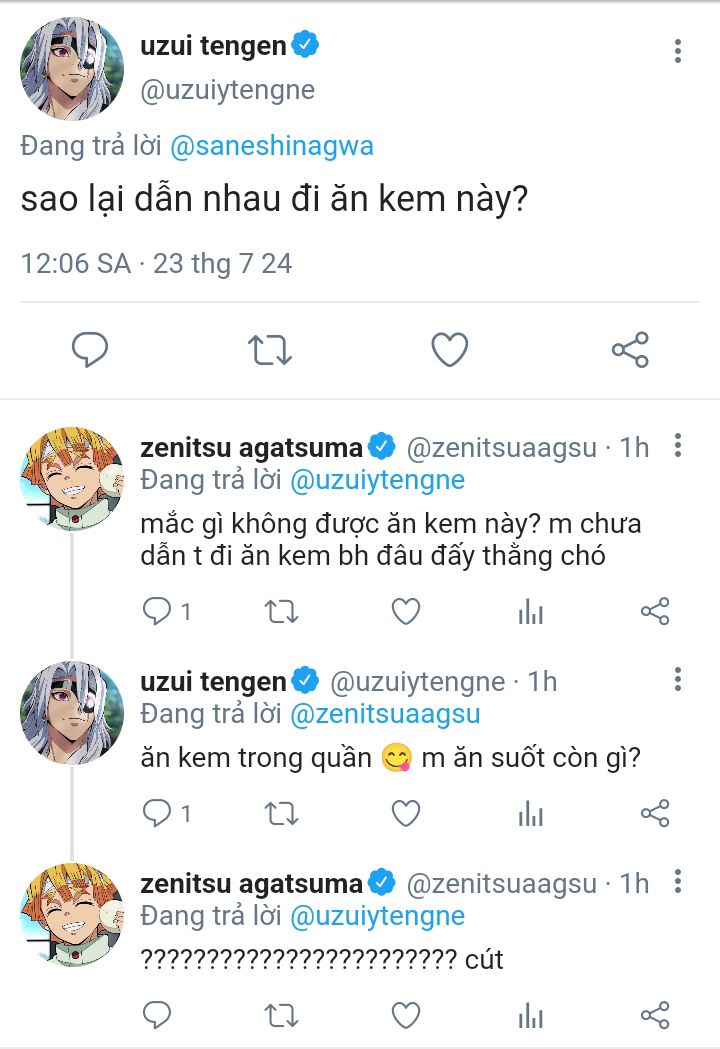Like zenitsu's reply ending in 'thằng chó'
720x1049 pixels.
point(405,611)
